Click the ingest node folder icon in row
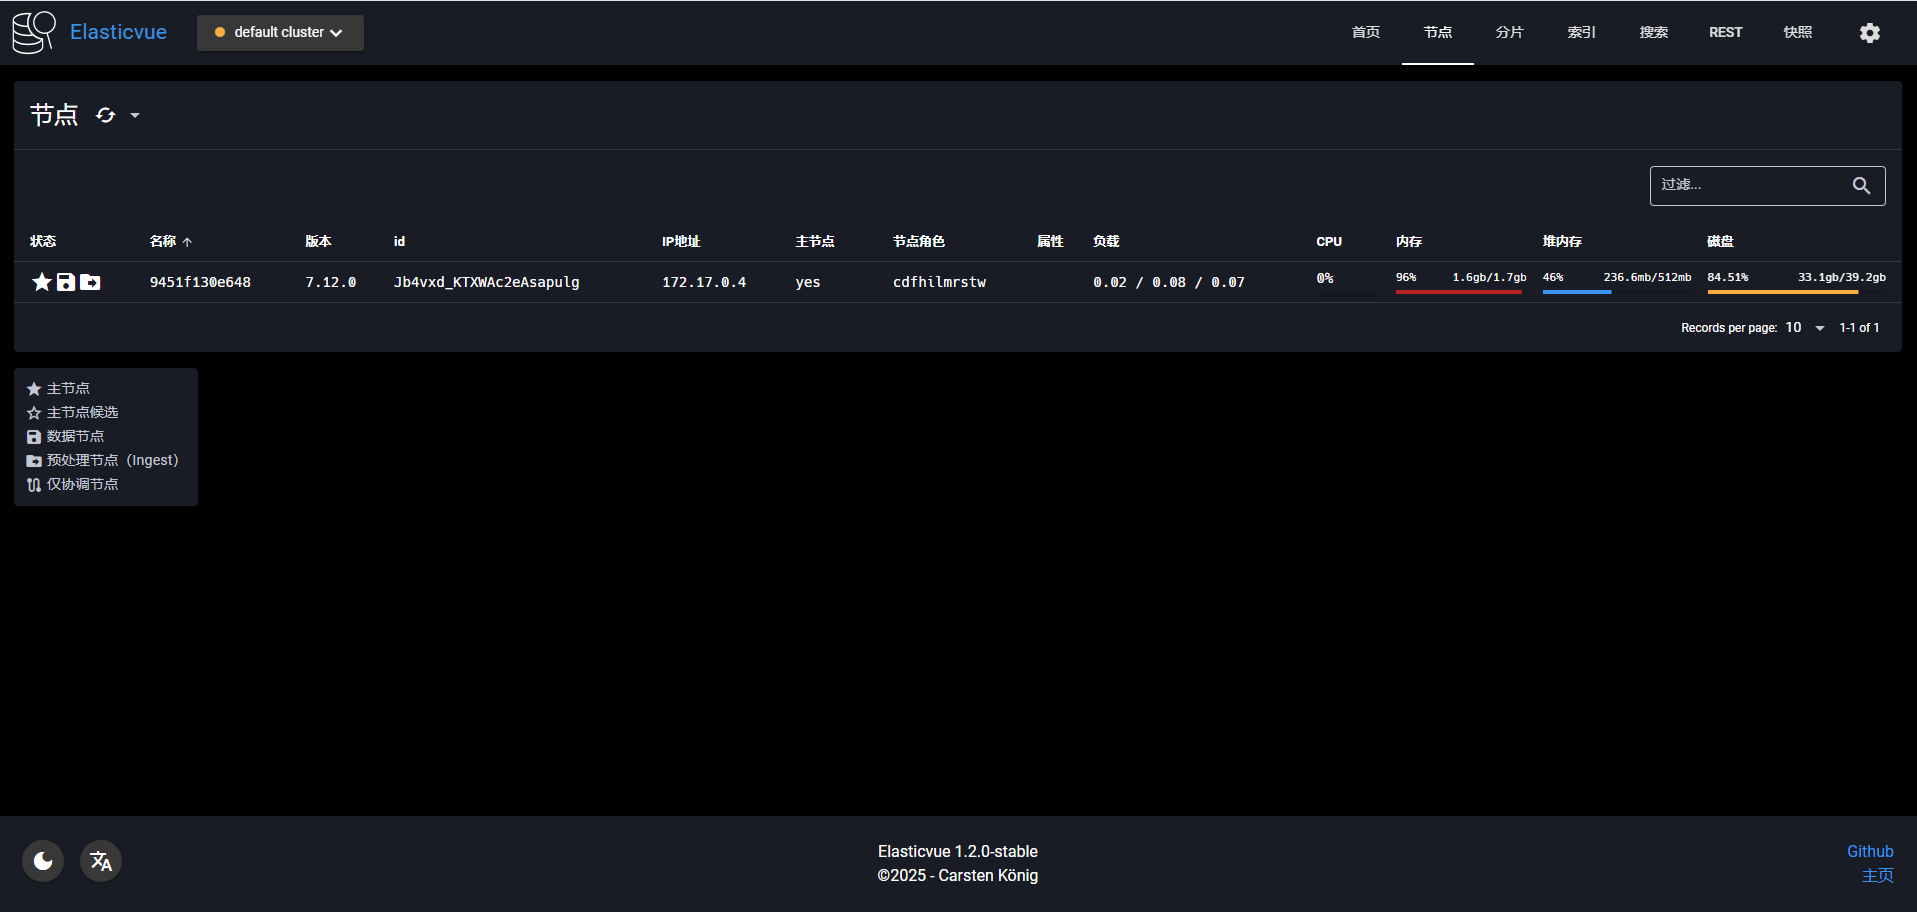 90,282
